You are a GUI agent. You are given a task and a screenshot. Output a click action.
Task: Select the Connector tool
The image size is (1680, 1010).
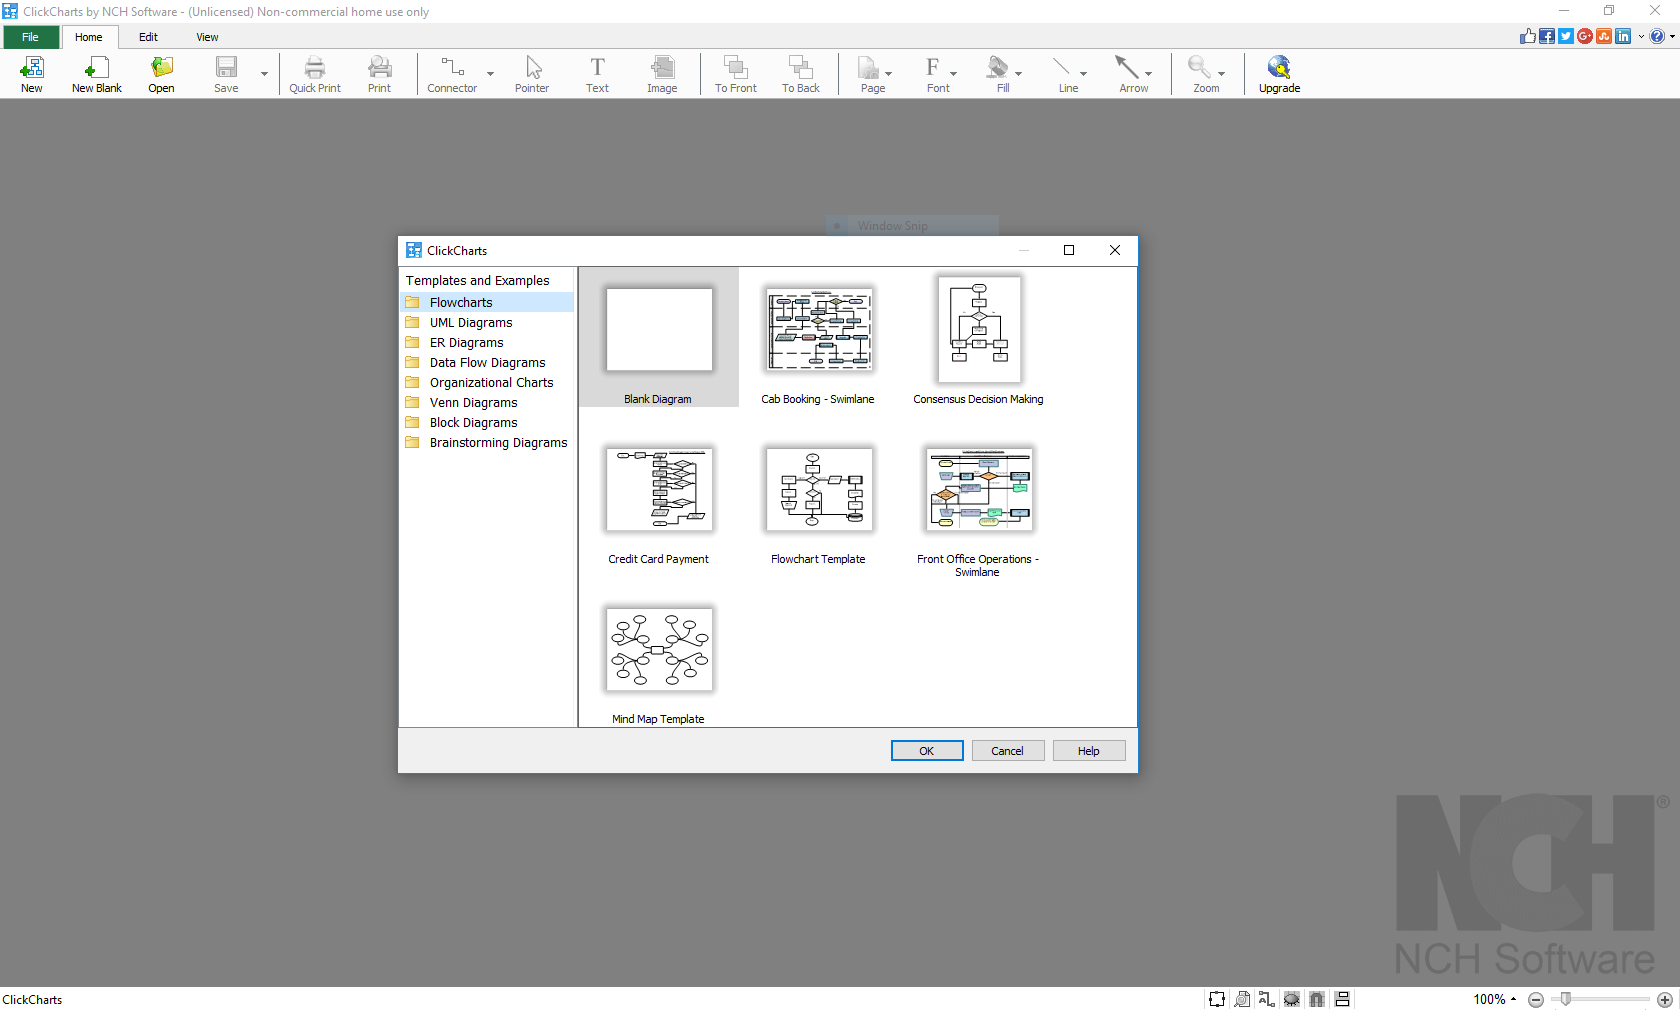pyautogui.click(x=449, y=73)
